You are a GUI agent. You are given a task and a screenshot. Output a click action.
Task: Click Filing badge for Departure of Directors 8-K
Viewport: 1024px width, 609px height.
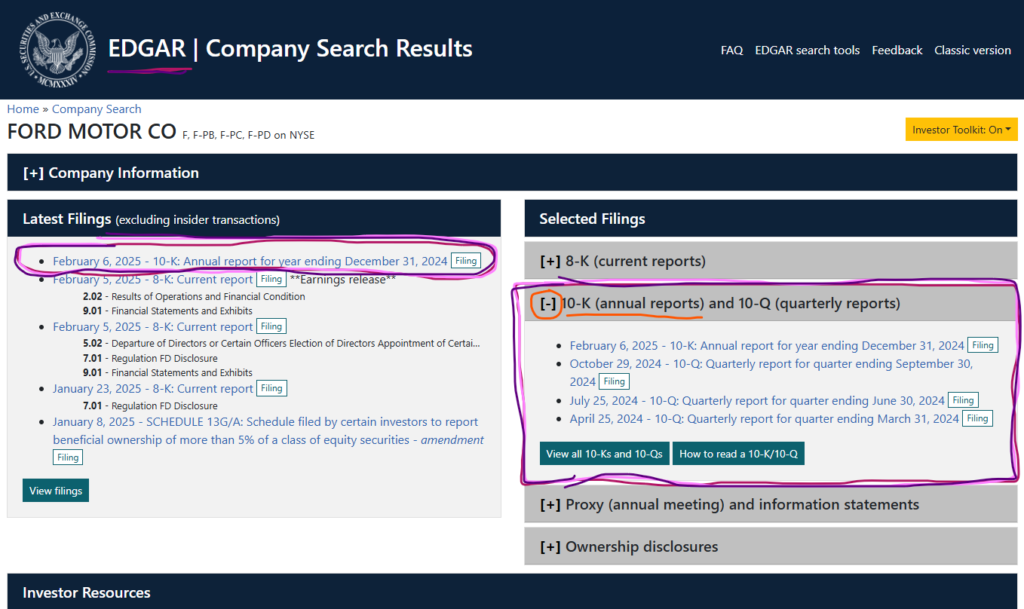pyautogui.click(x=271, y=326)
